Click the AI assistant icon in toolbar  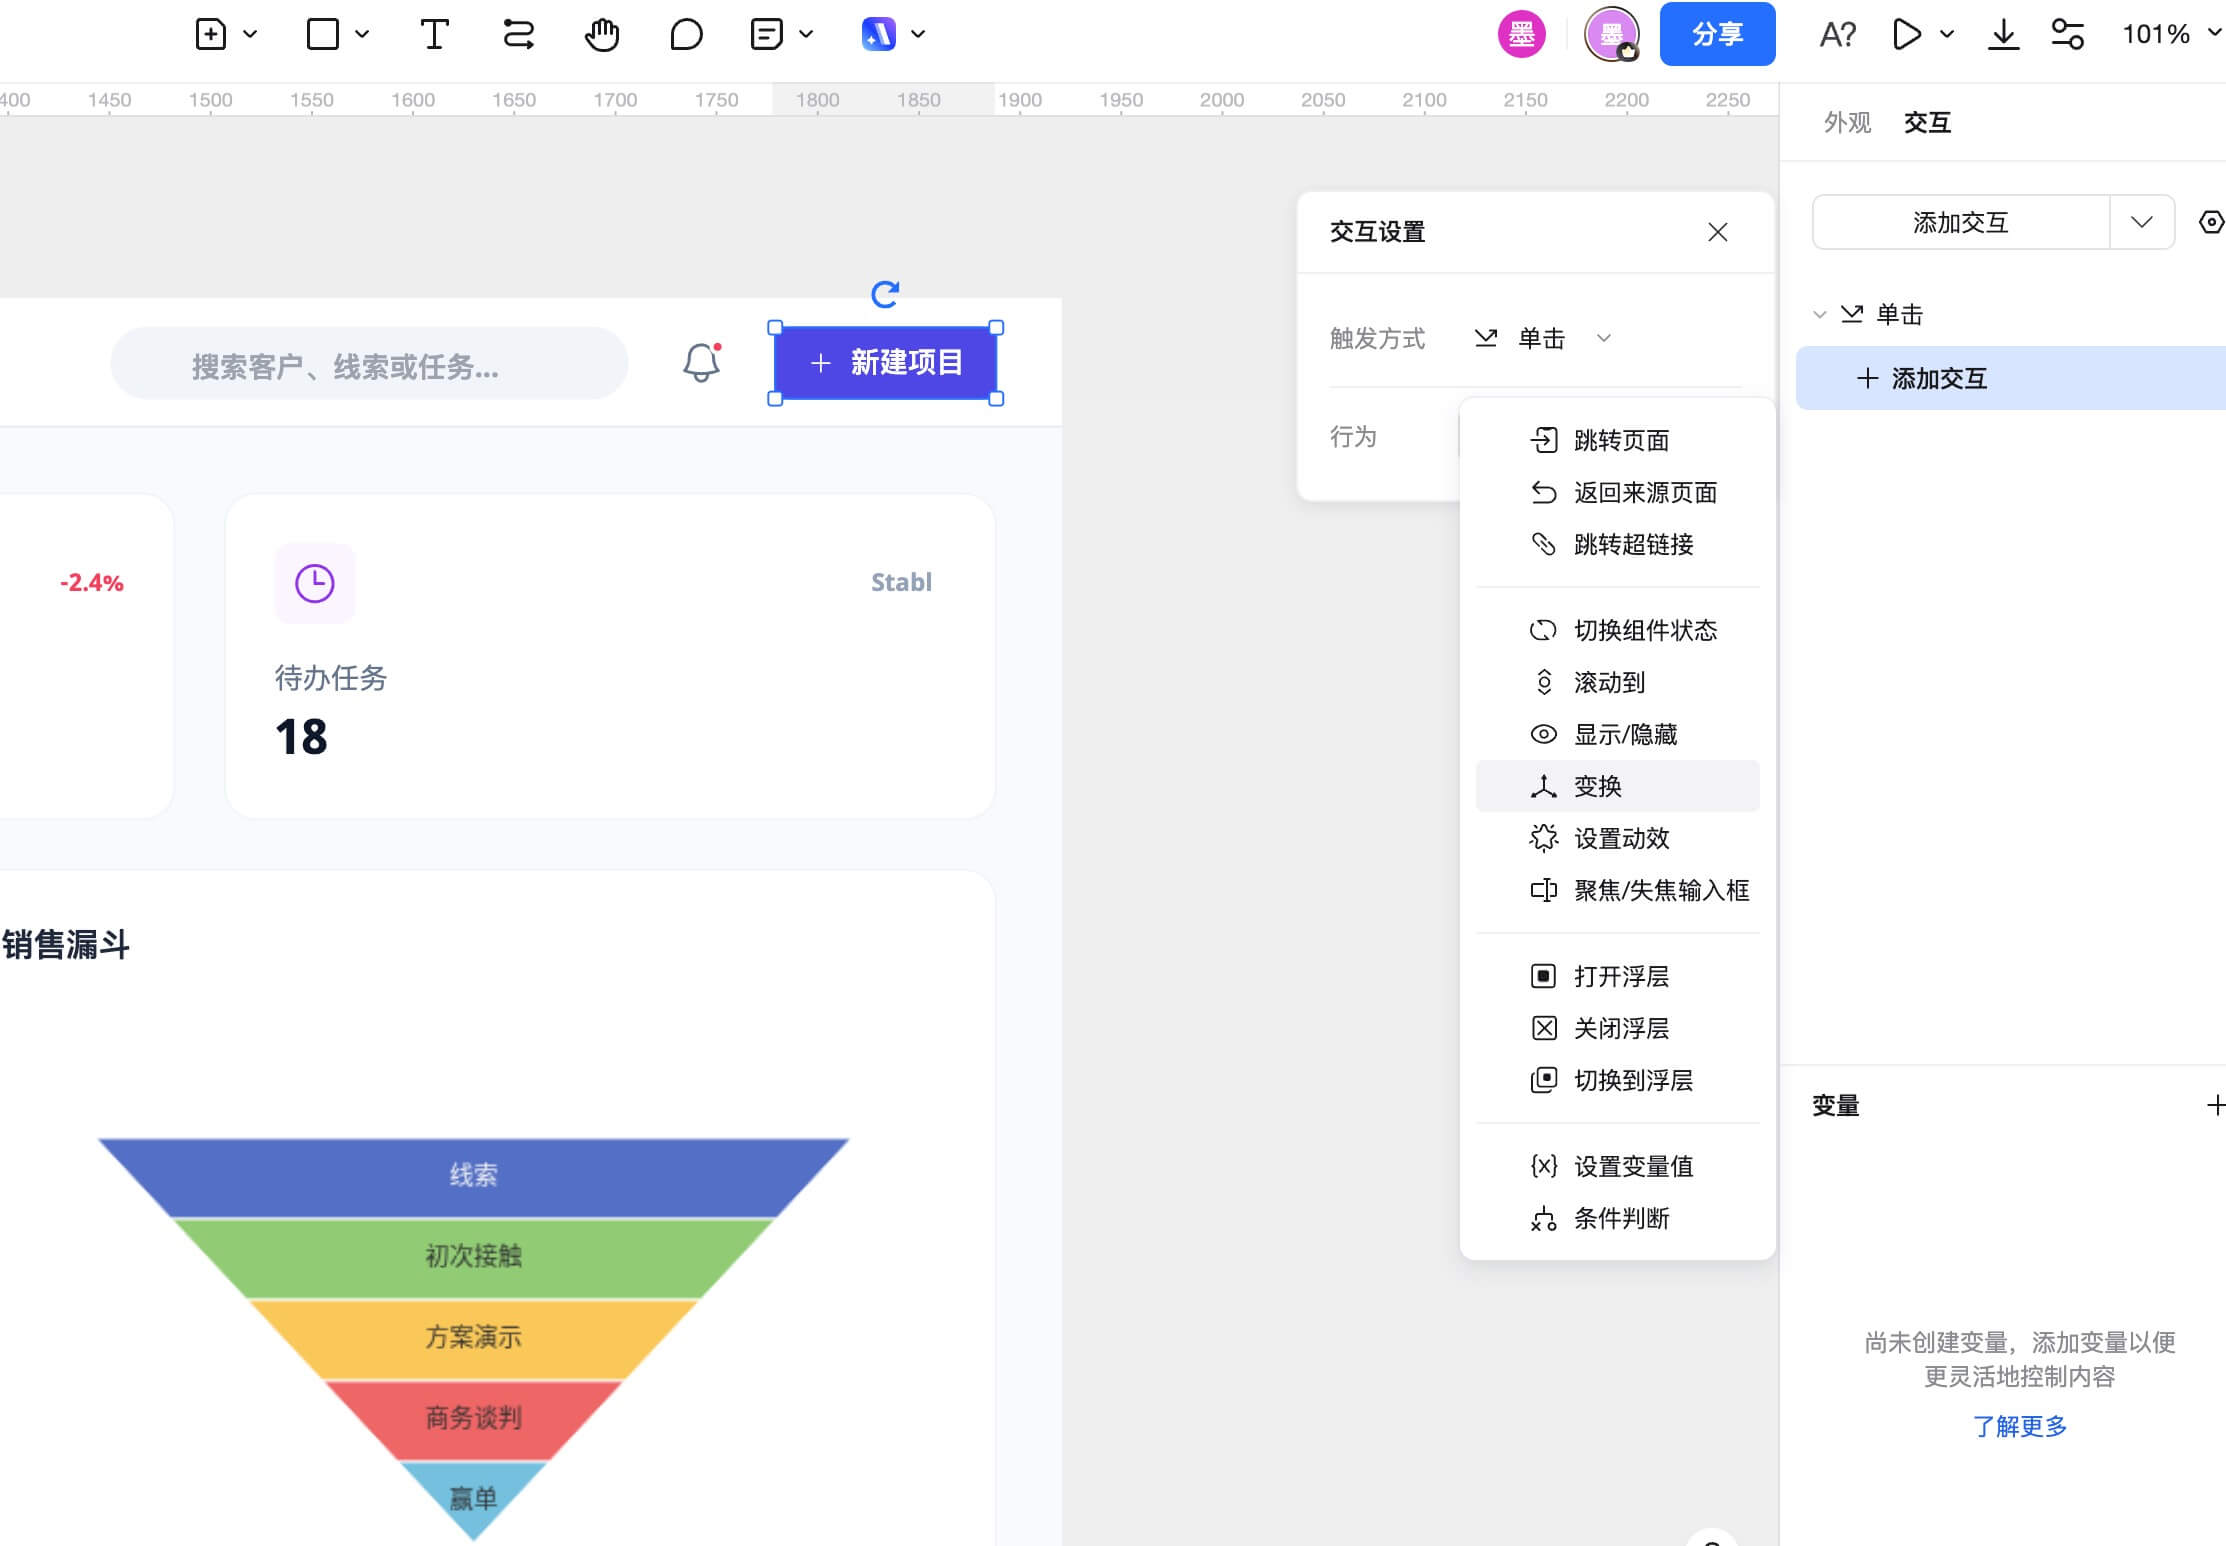(x=878, y=34)
